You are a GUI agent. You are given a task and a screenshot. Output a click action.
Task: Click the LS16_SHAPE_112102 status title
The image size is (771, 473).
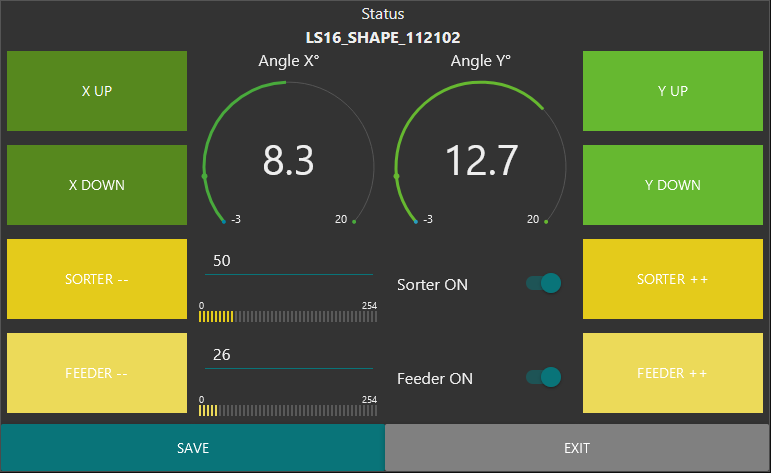(383, 37)
